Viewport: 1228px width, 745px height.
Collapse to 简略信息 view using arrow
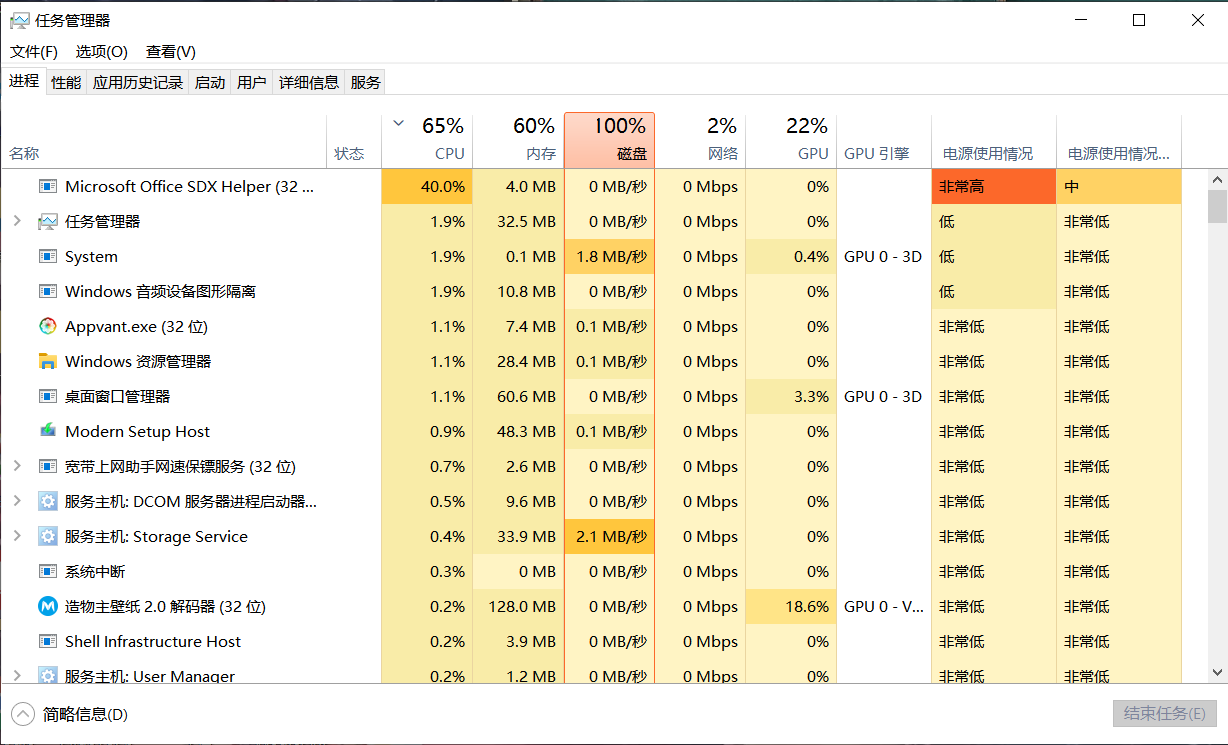click(22, 714)
